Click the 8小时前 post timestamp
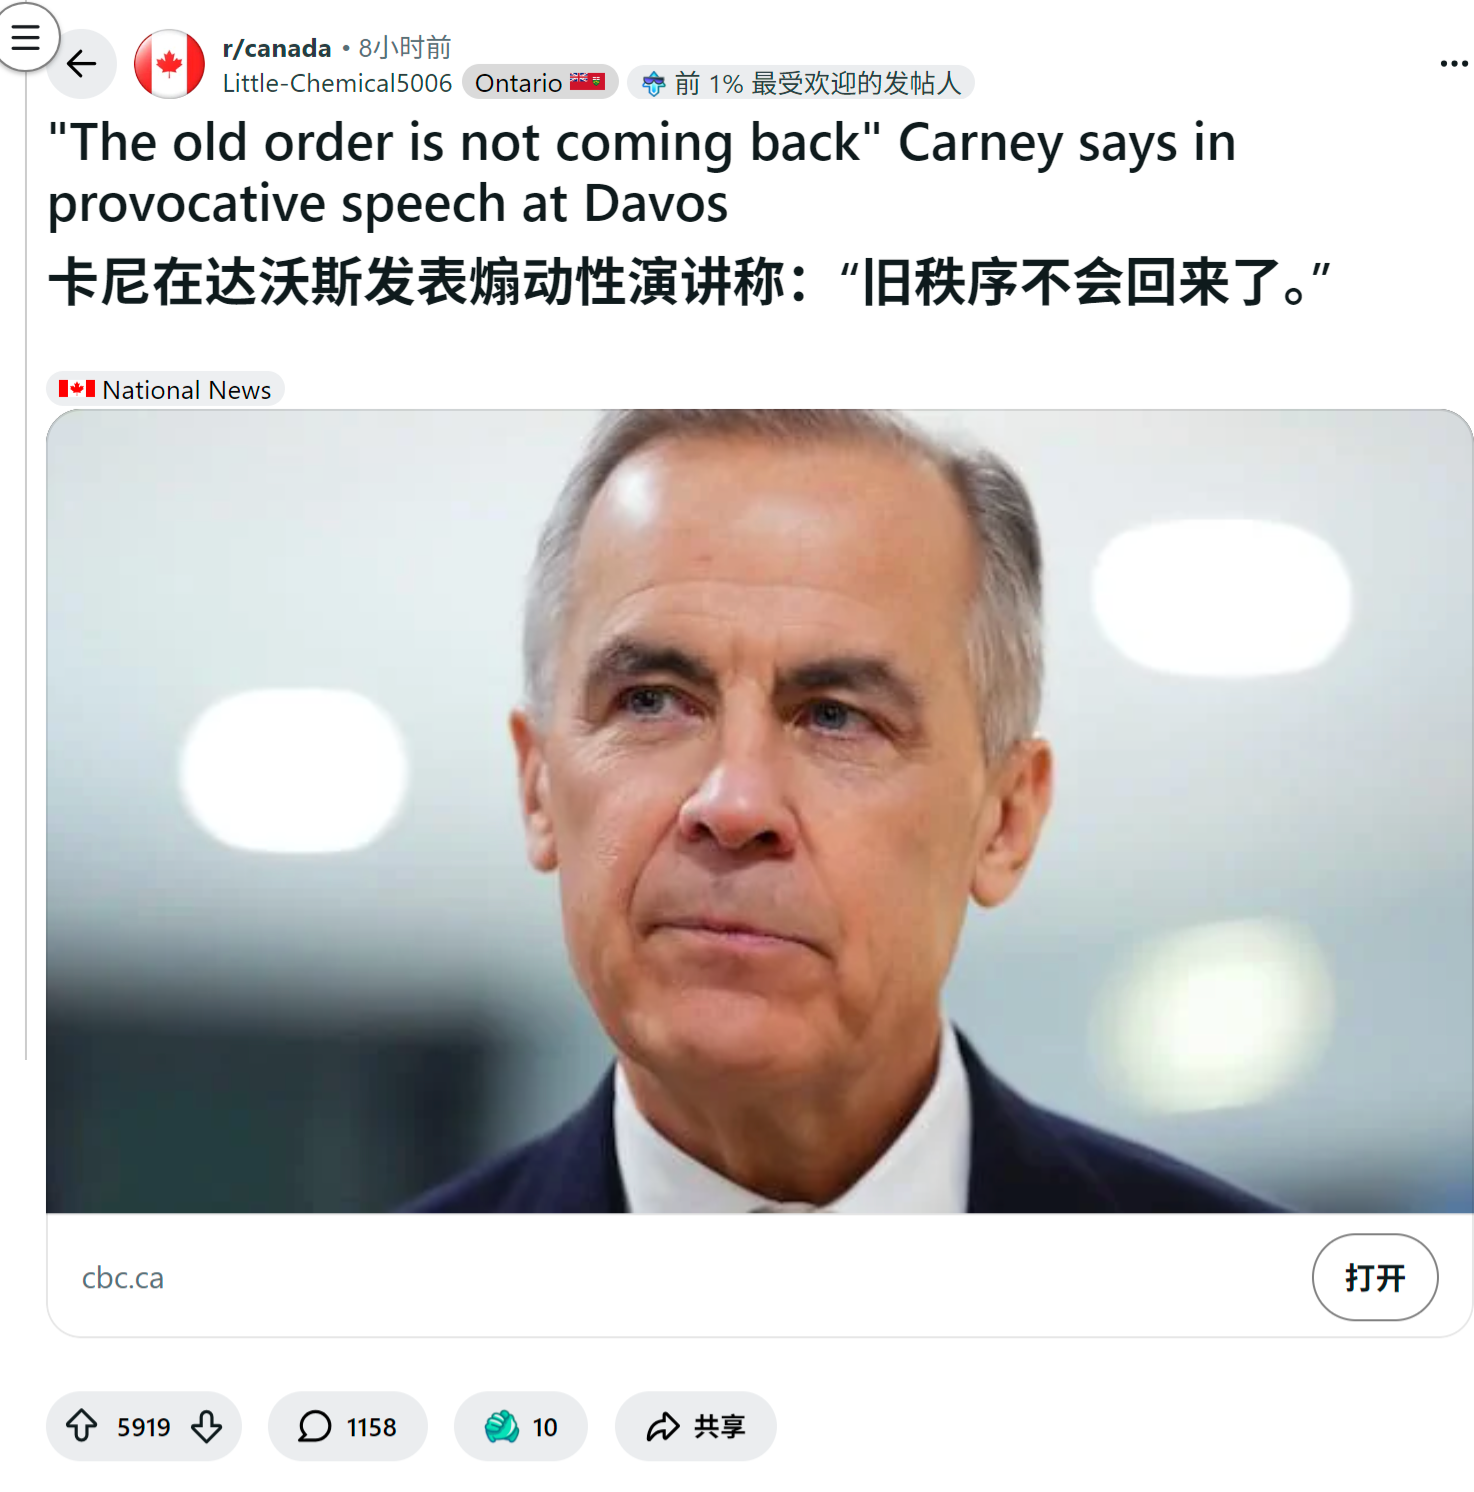 click(x=405, y=48)
